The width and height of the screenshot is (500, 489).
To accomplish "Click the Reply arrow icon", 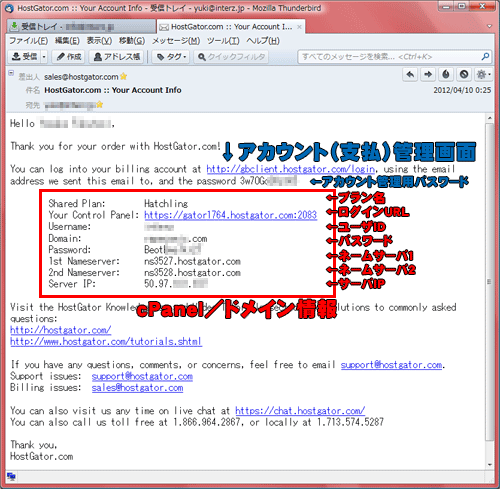I will coord(410,74).
